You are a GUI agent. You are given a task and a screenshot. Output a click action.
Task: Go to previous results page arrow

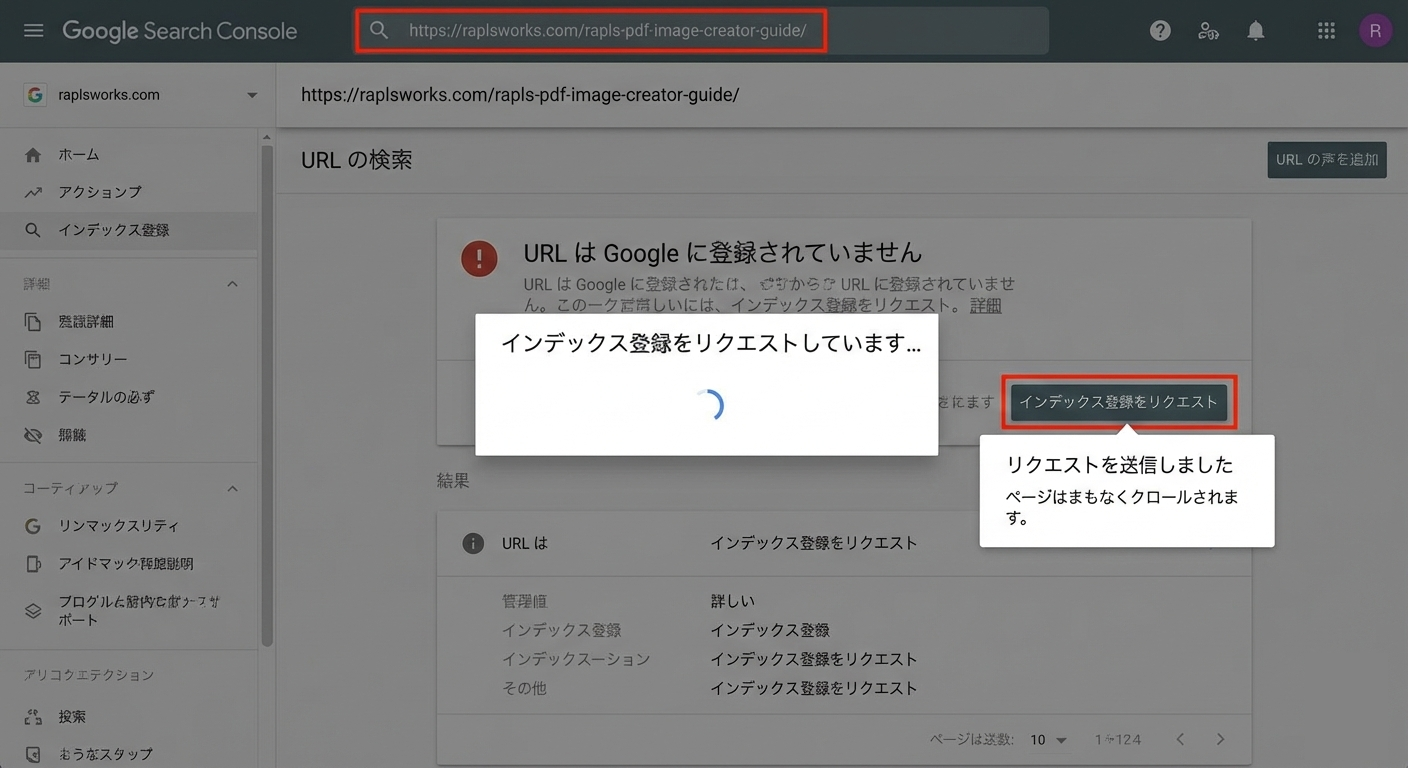click(x=1180, y=740)
